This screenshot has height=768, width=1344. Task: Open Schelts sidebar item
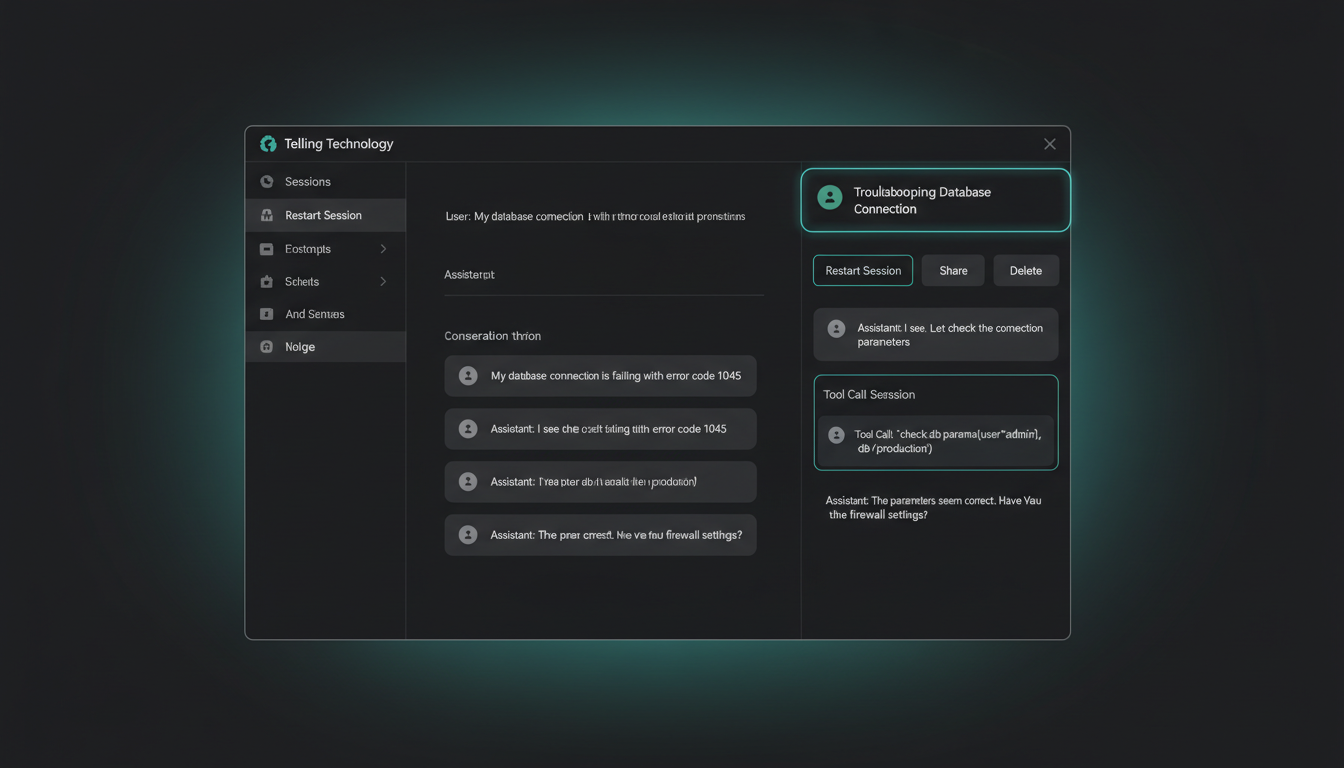coord(325,282)
